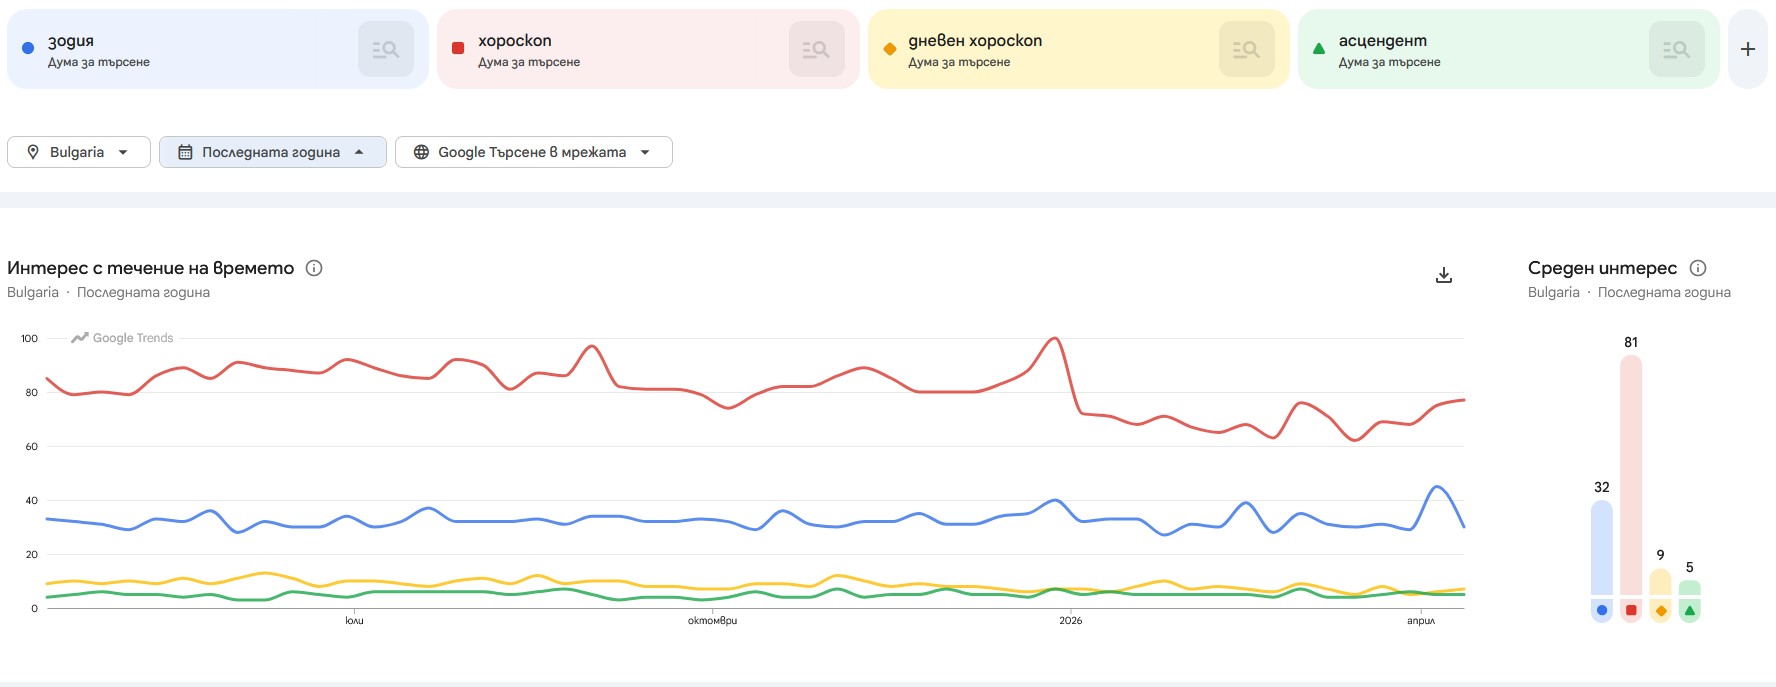Open the info tooltip next to "Интерес с течение на времето"
The image size is (1776, 687).
point(314,268)
